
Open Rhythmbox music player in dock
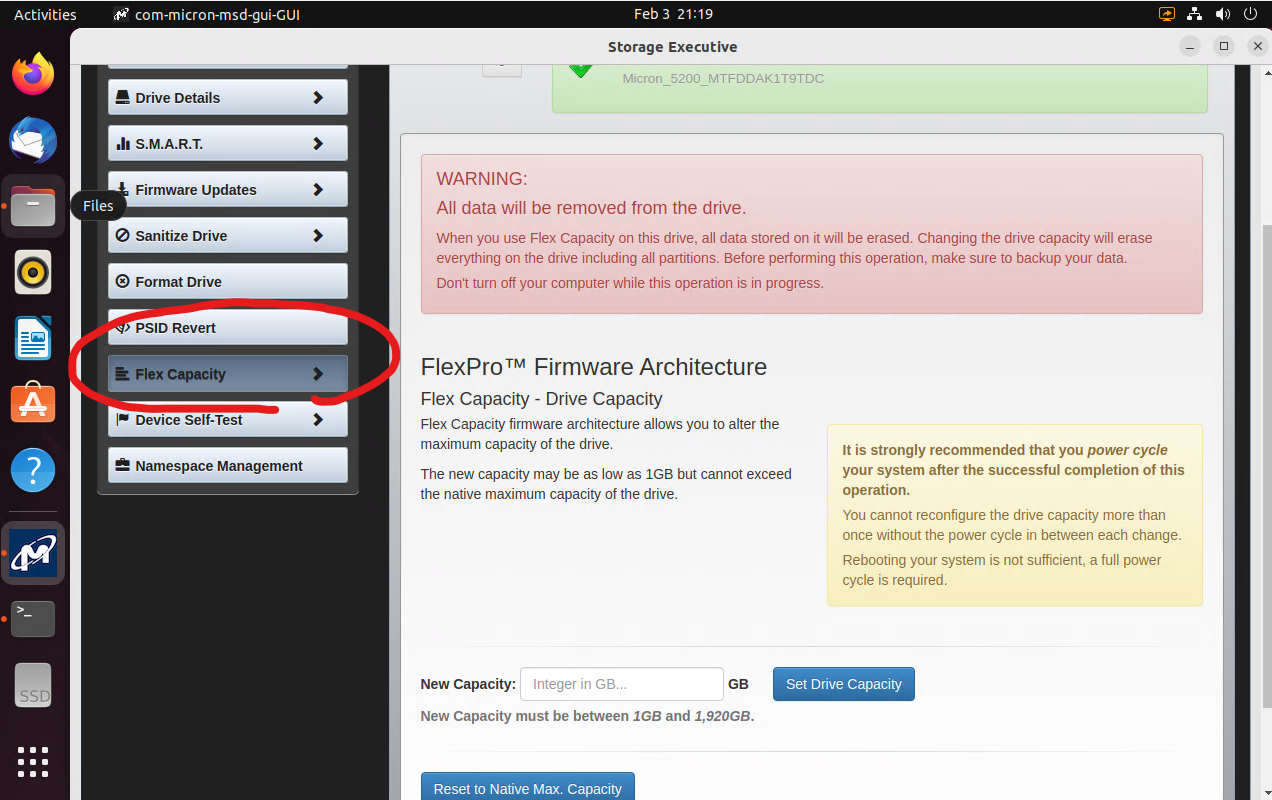tap(33, 272)
